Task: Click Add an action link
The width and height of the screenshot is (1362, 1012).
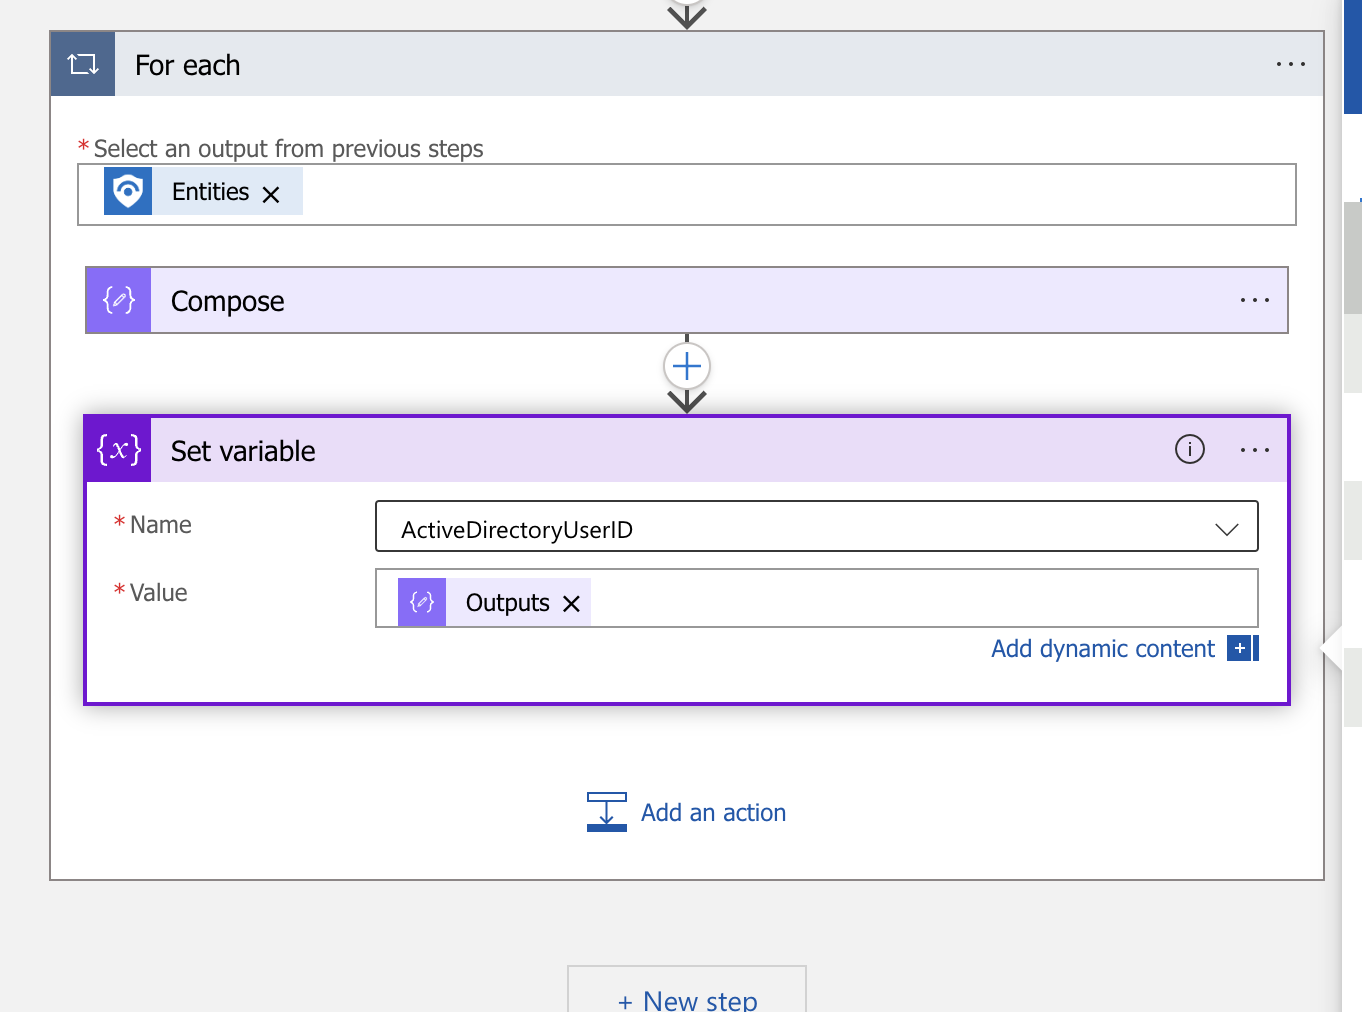Action: click(714, 813)
